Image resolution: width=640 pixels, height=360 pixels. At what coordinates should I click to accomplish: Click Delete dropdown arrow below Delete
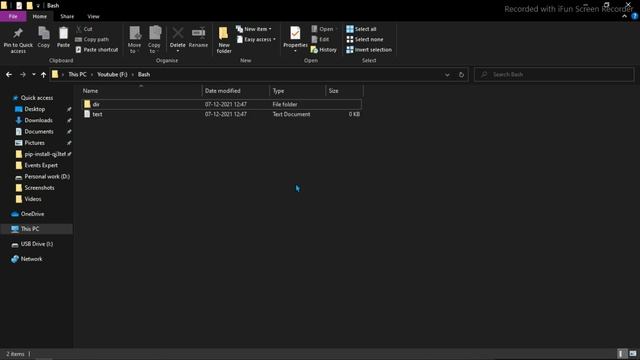point(178,51)
